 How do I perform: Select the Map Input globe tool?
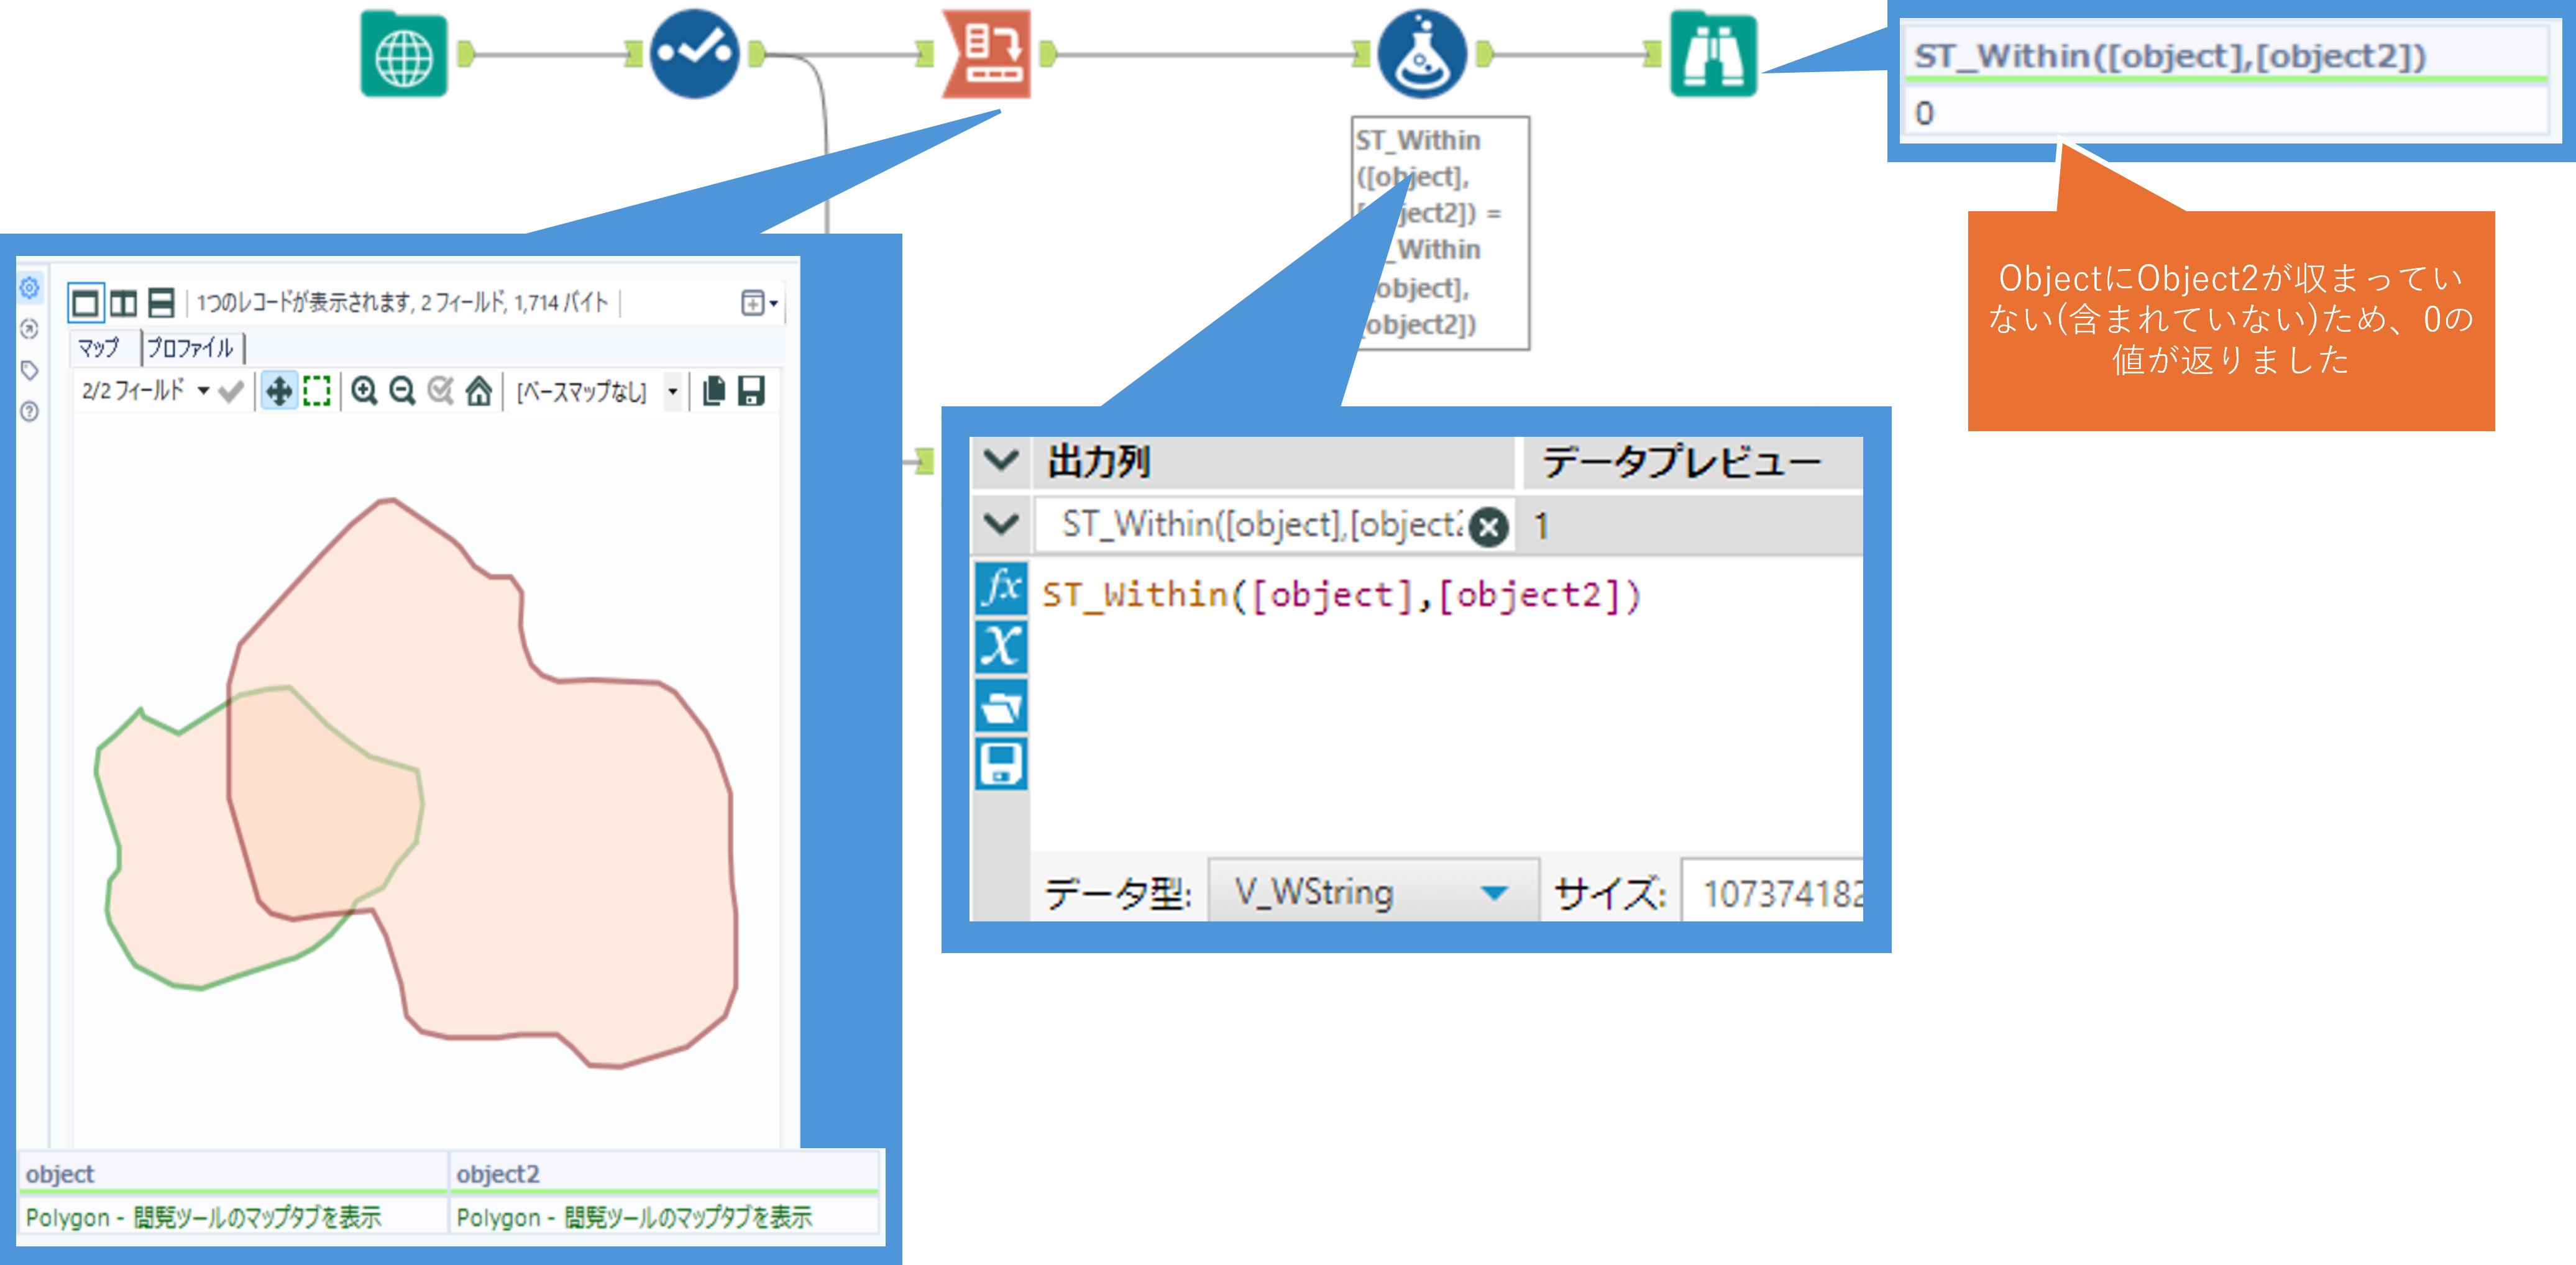pos(403,54)
